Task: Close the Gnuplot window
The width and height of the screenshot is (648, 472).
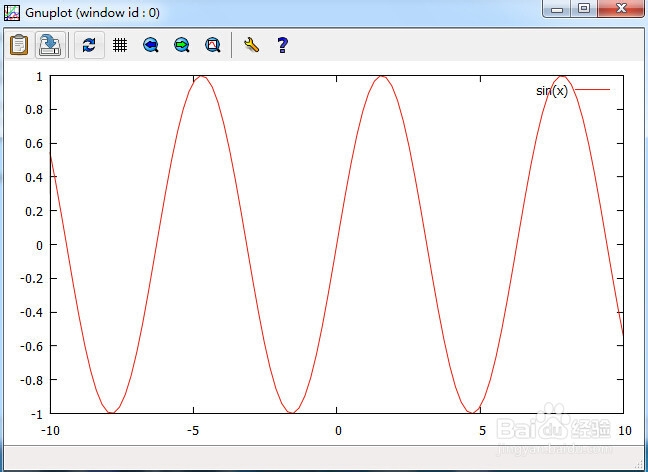Action: click(x=621, y=8)
